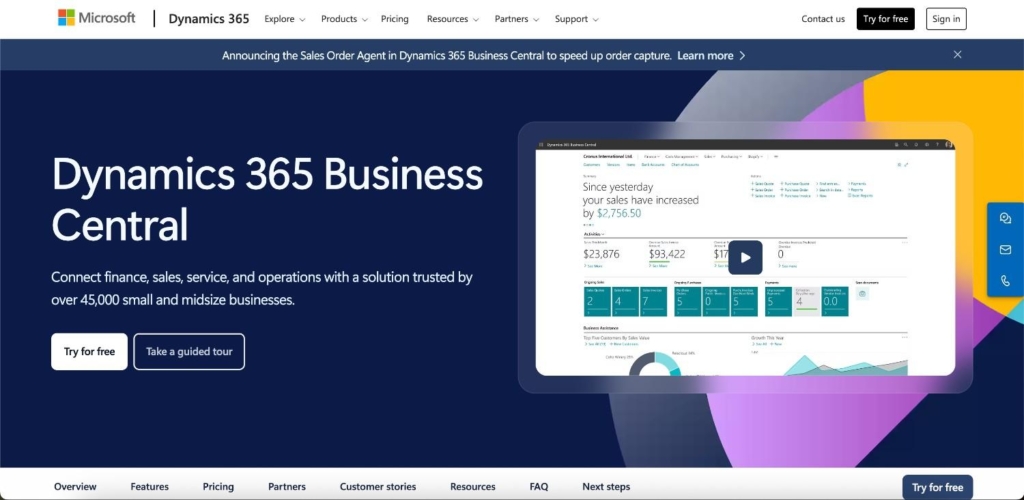Expand the Resources dropdown in header

coord(453,19)
